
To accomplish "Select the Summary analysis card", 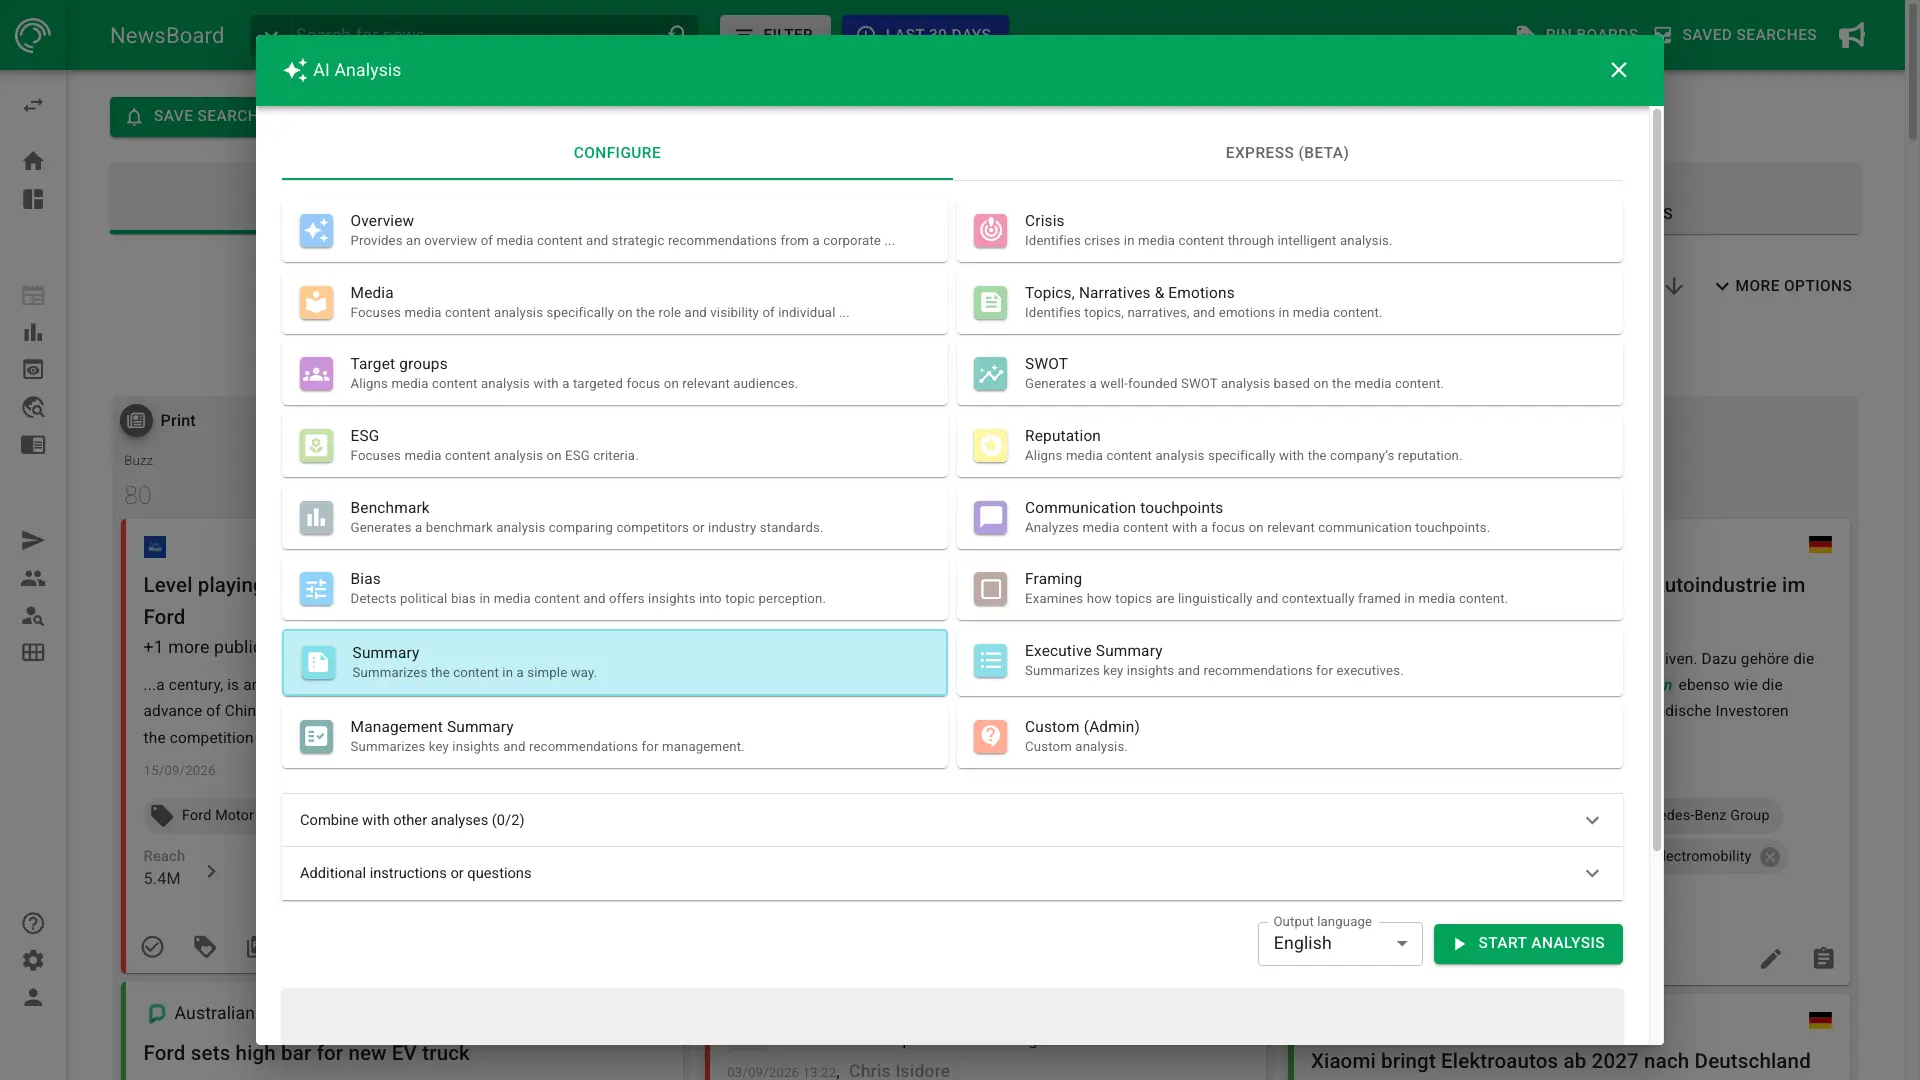I will (614, 662).
